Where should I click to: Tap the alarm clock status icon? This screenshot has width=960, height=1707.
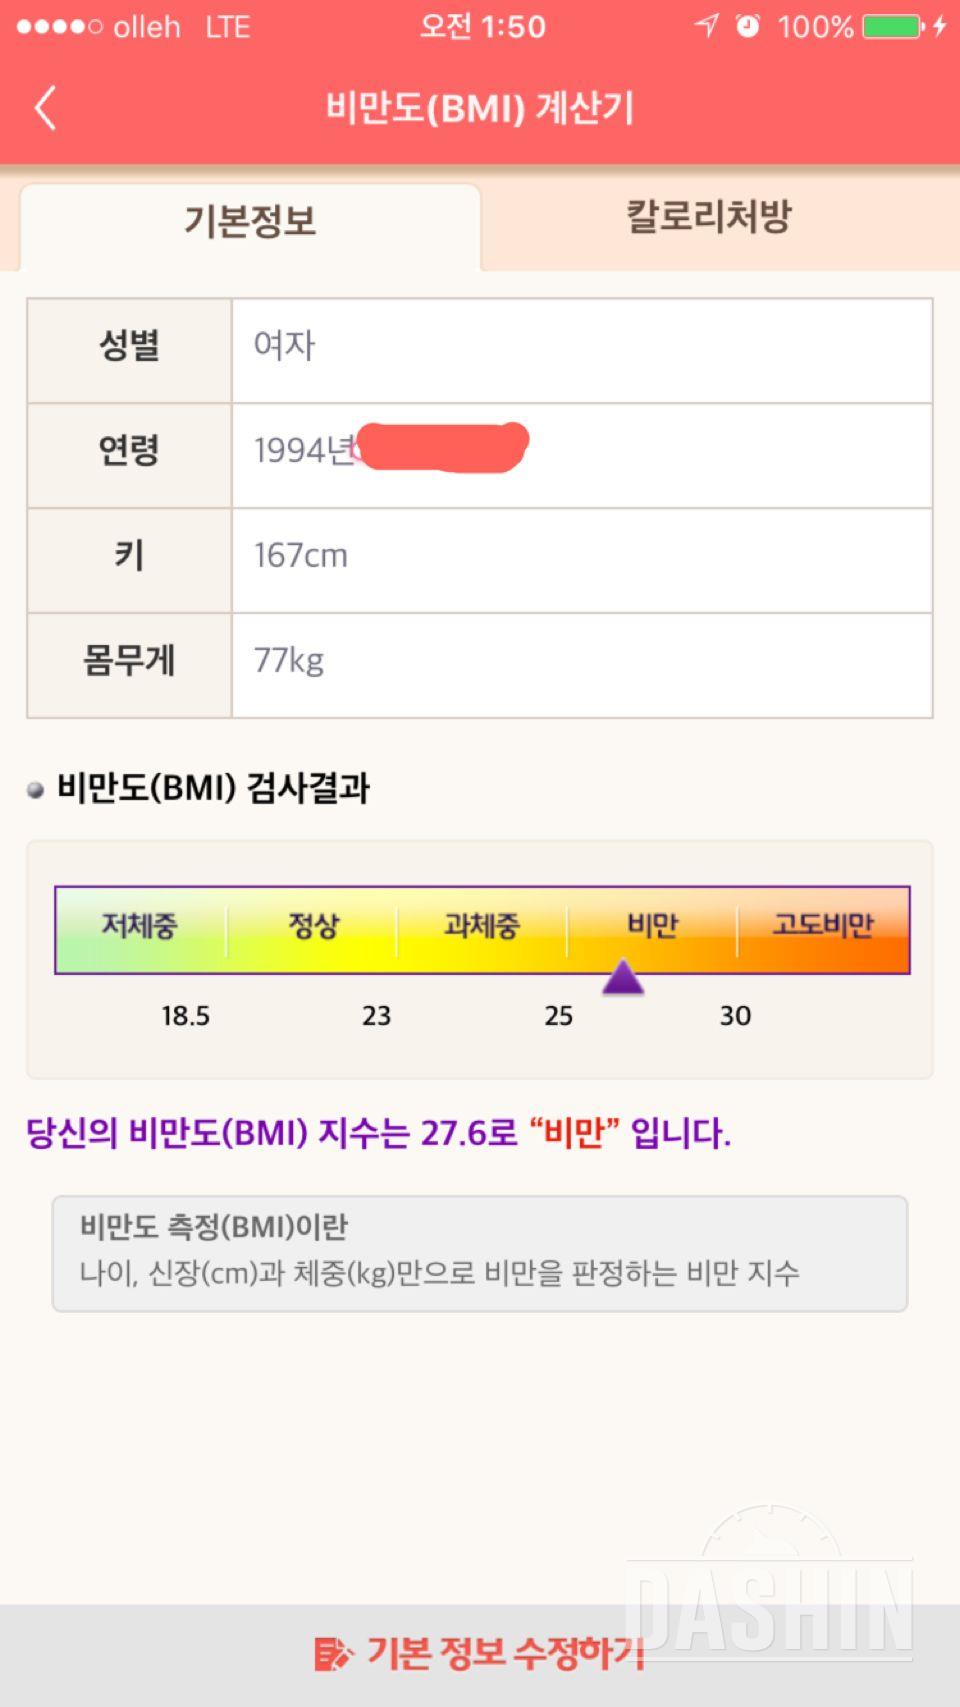[x=747, y=26]
